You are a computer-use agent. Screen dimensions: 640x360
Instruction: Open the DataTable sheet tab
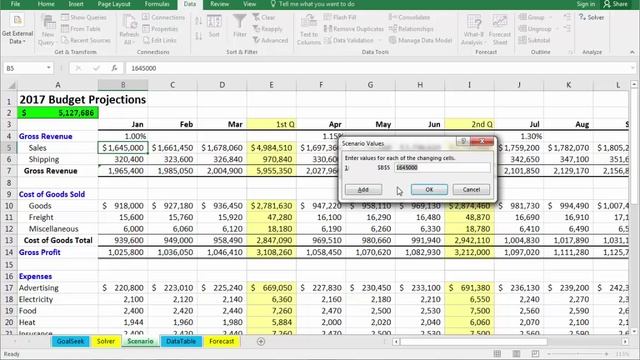[181, 341]
